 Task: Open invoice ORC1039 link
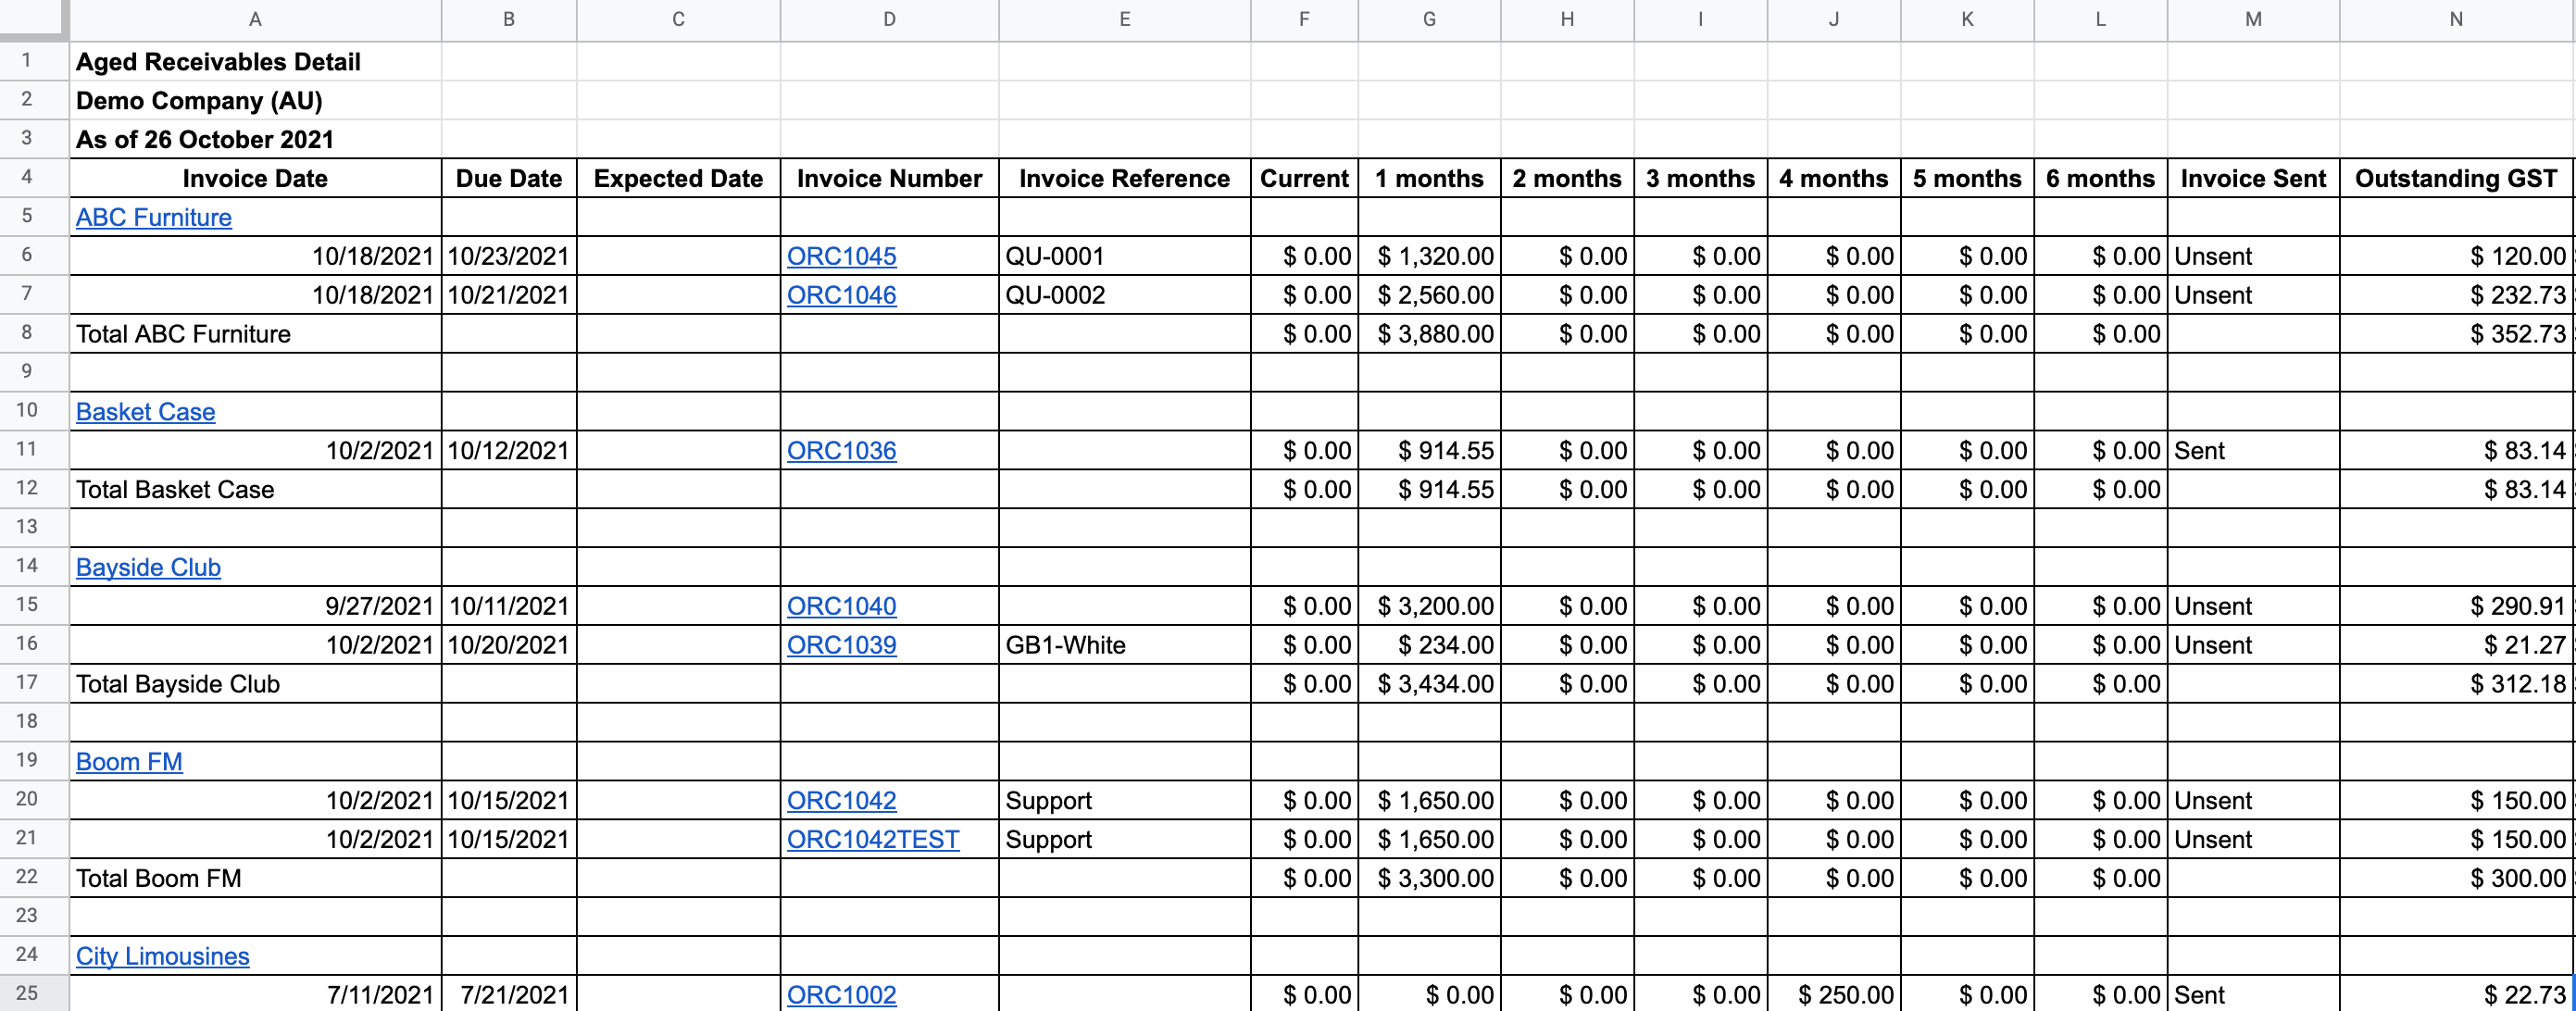pyautogui.click(x=841, y=645)
